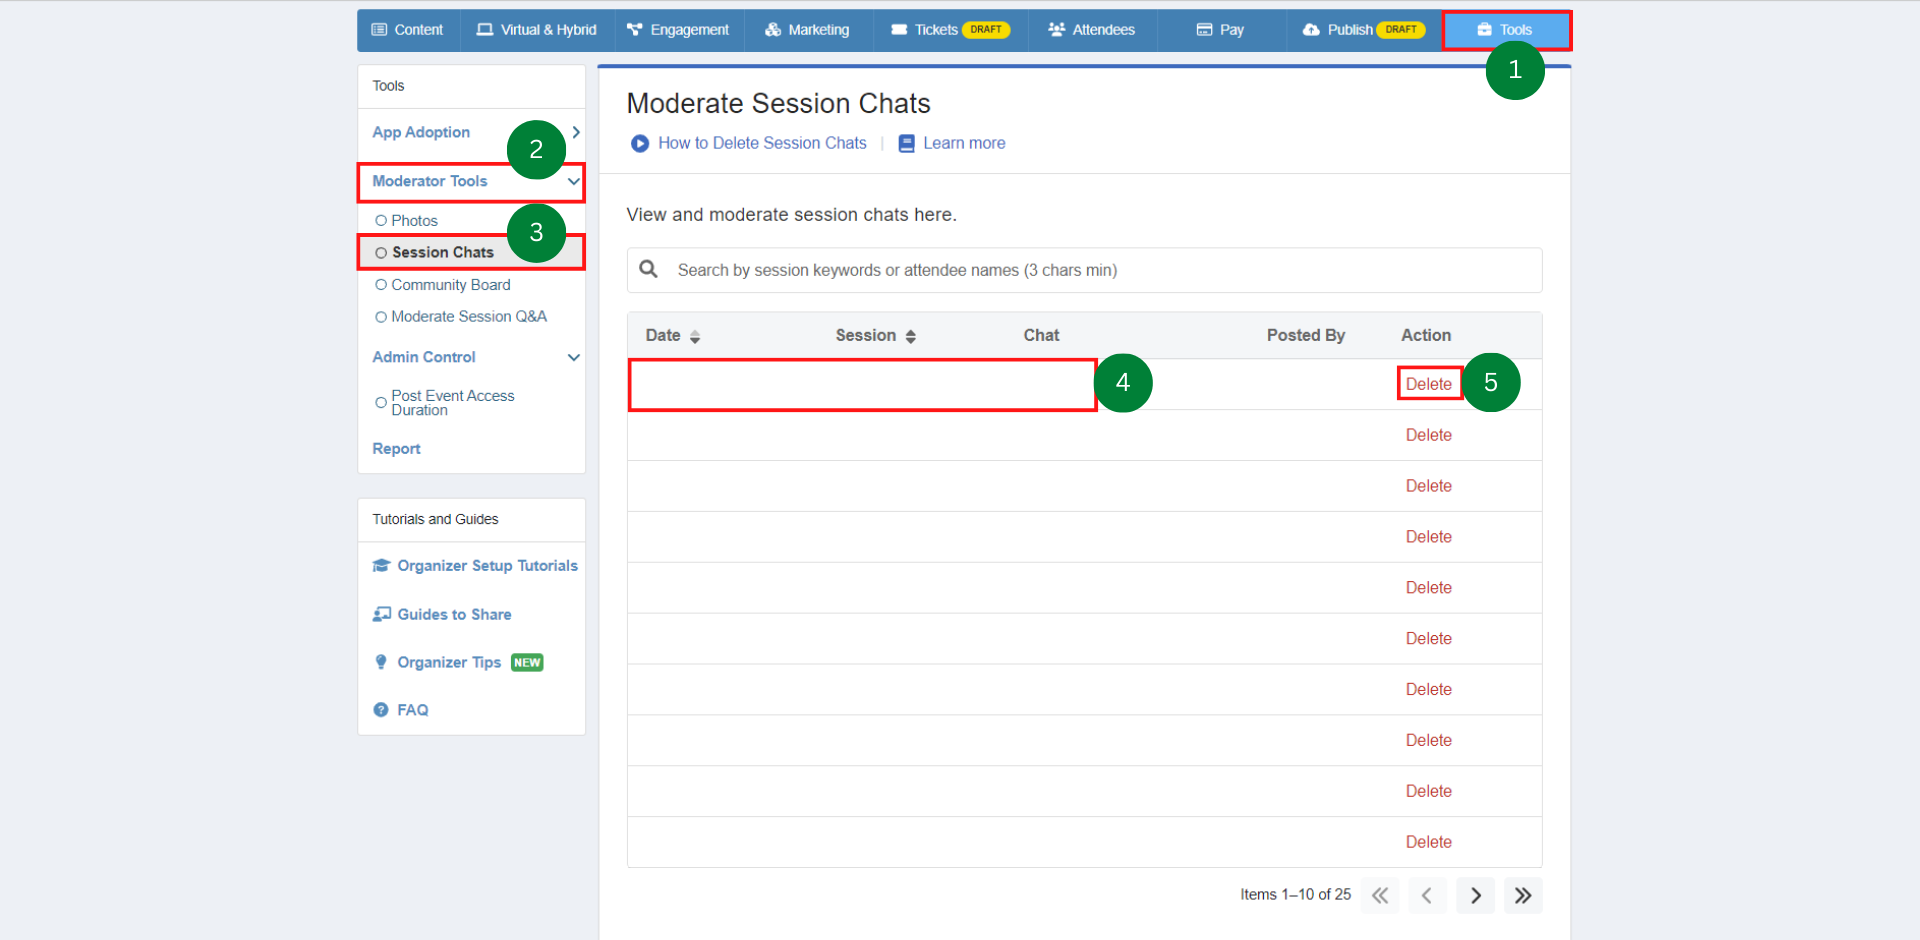Click the play icon beside How to Delete Session Chats
Screen dimensions: 1920x940
click(x=640, y=143)
